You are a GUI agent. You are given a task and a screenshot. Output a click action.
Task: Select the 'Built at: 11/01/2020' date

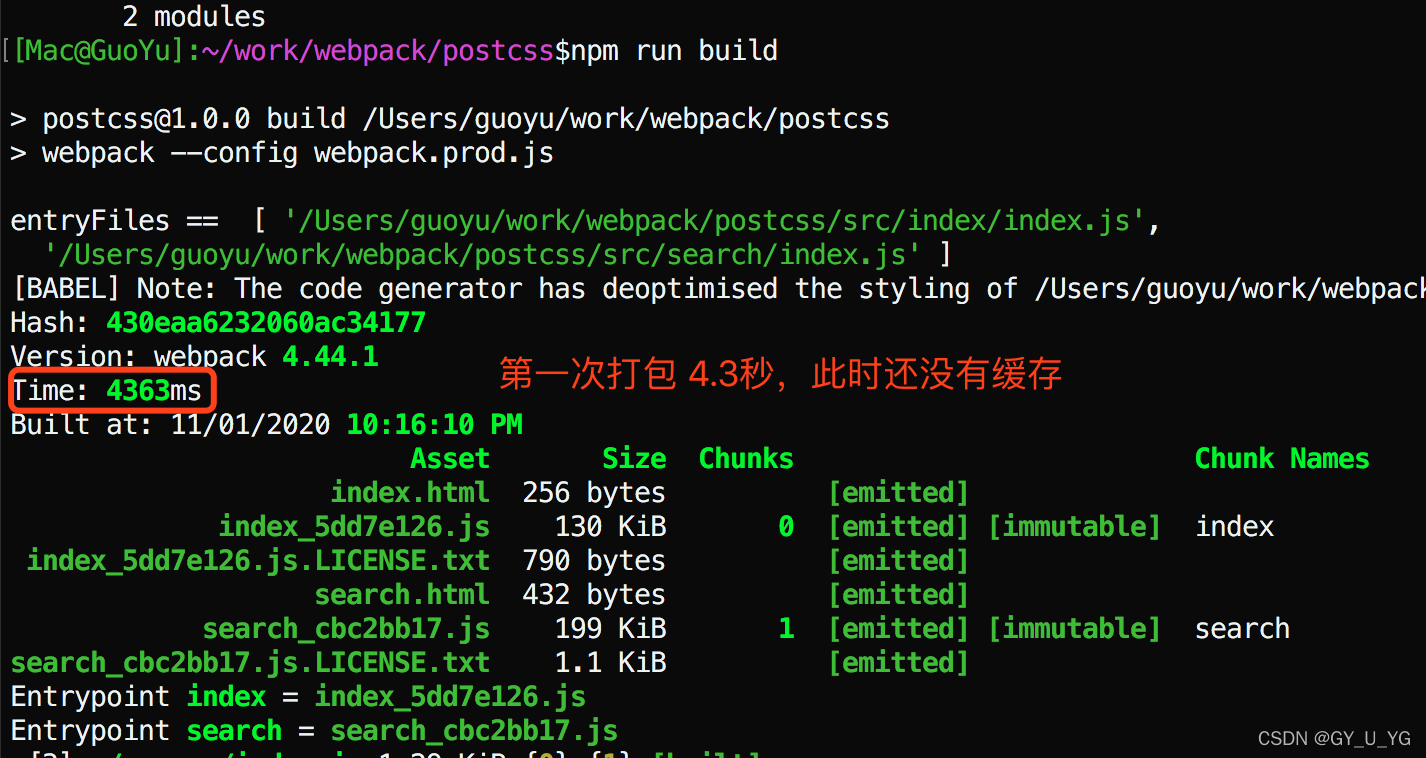[x=170, y=425]
